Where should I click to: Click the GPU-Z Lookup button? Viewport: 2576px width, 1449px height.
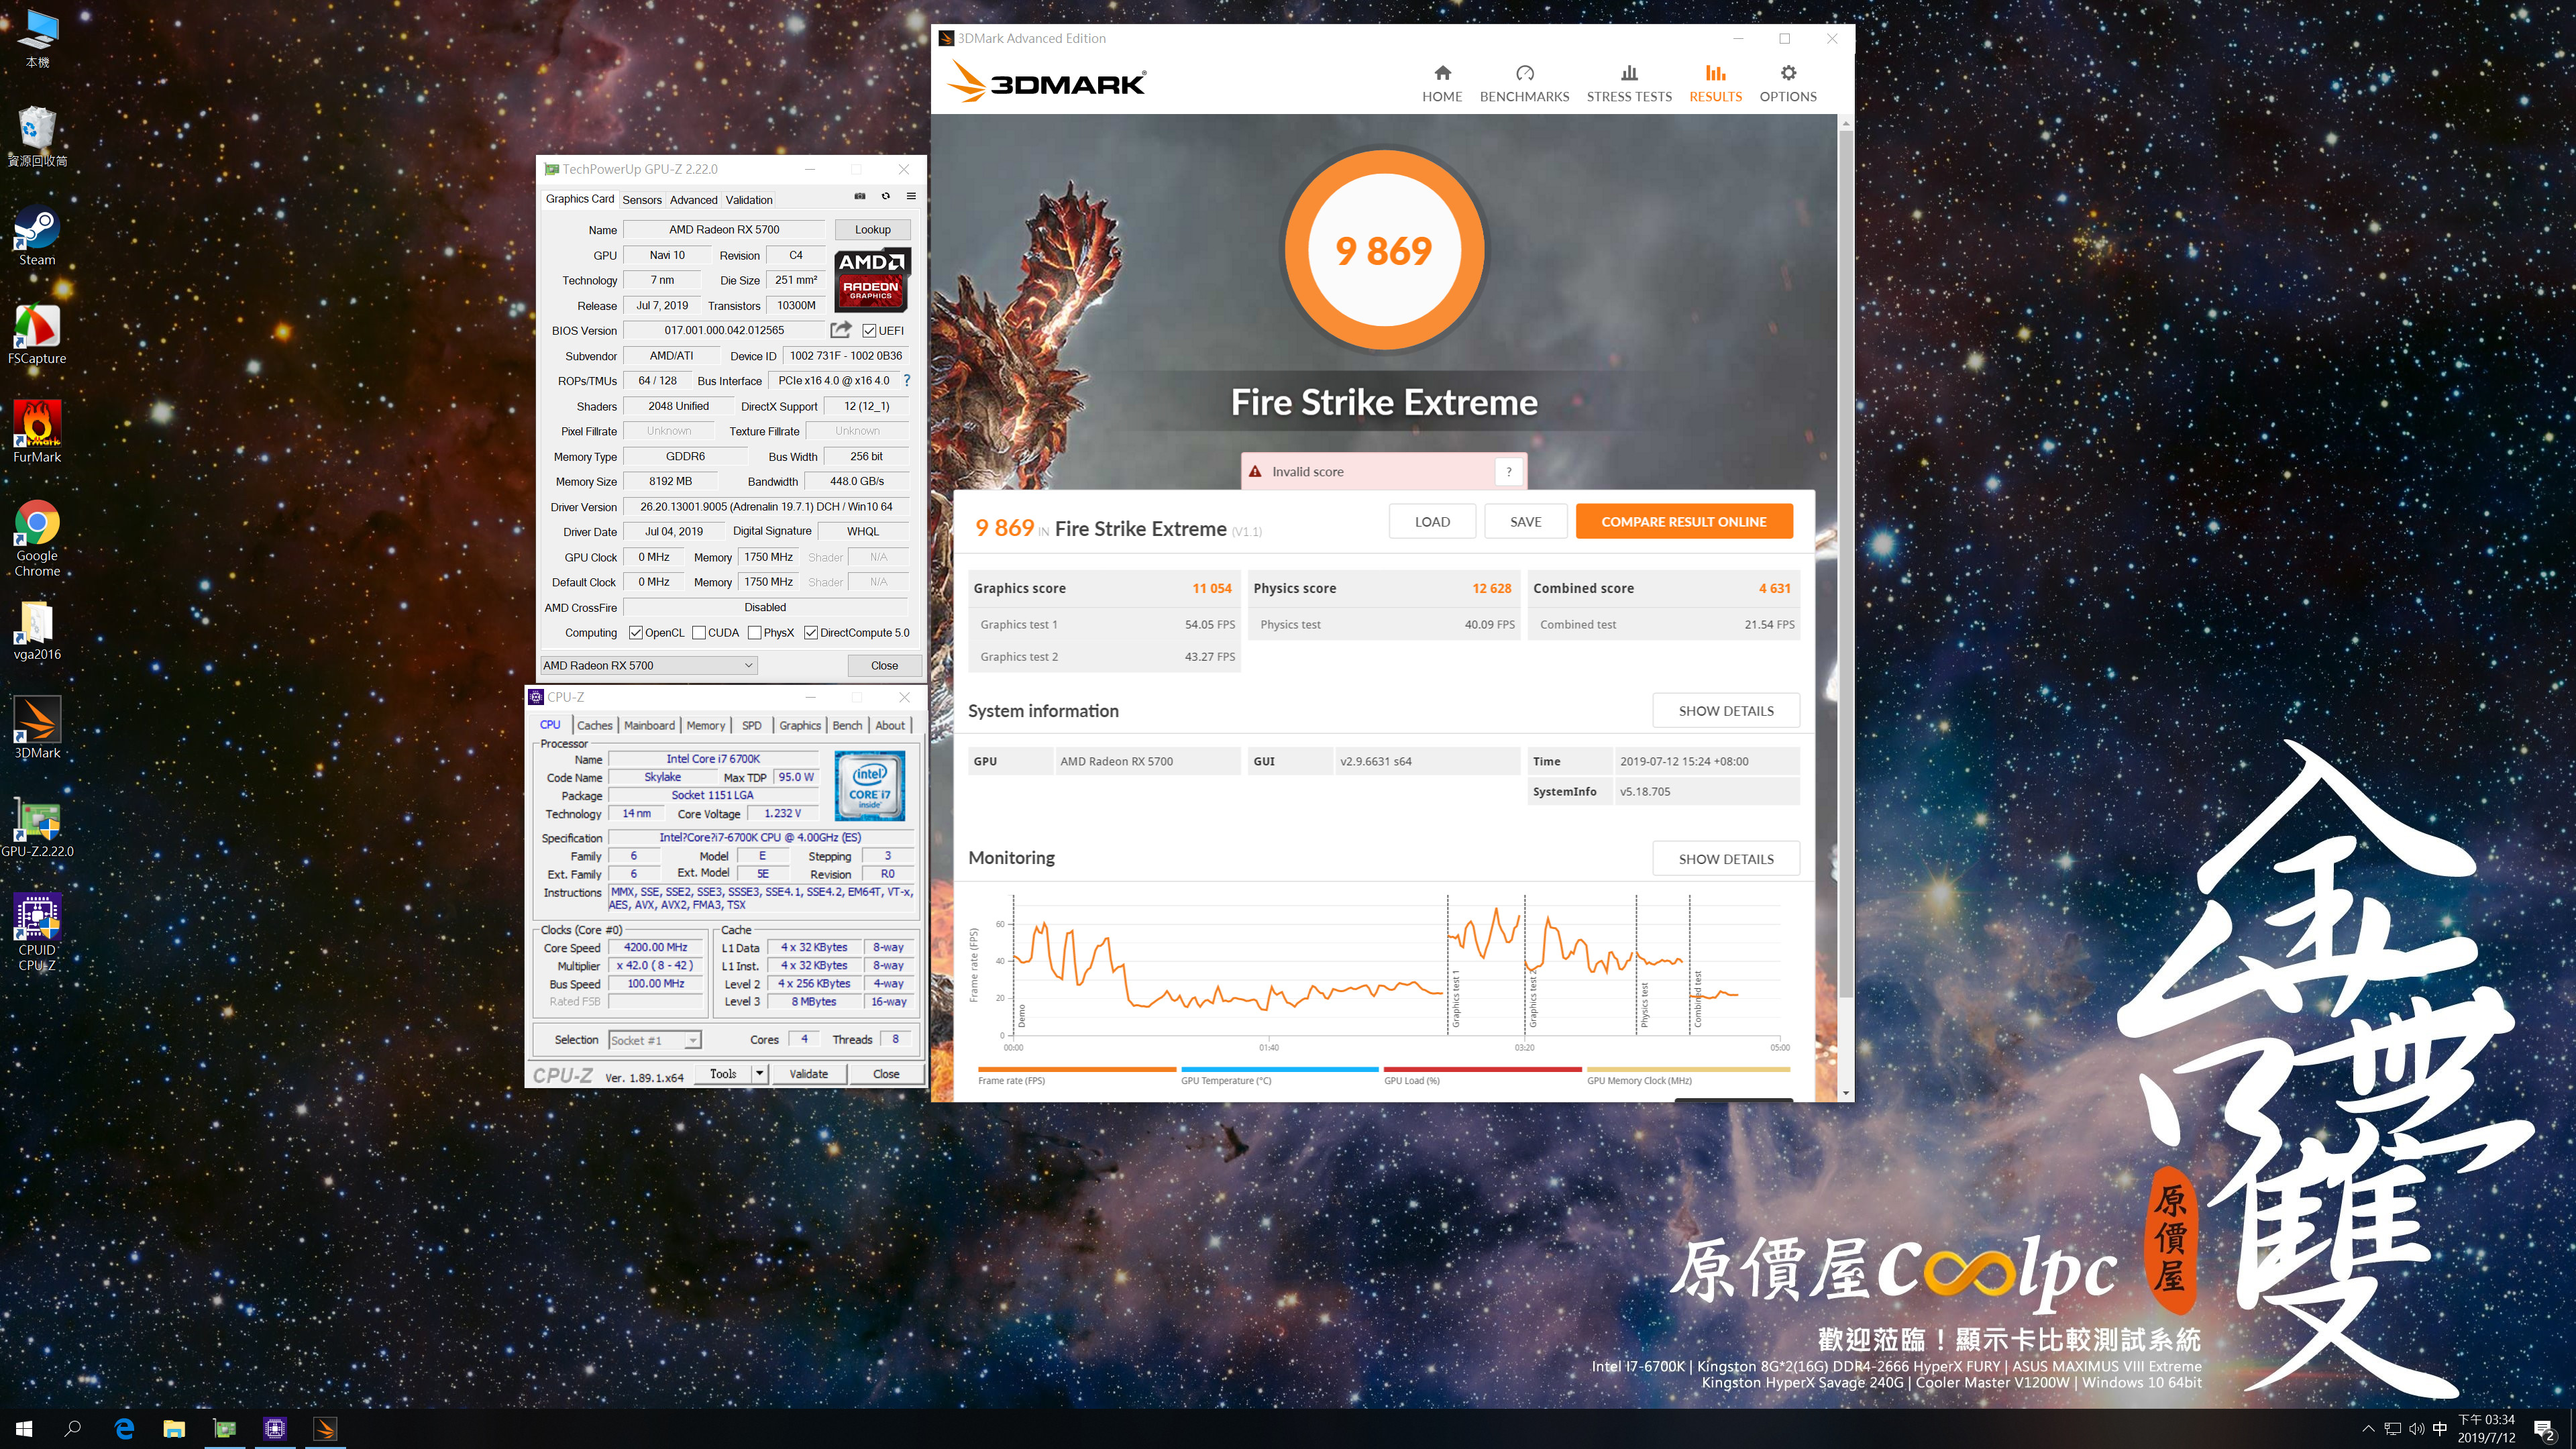[872, 229]
